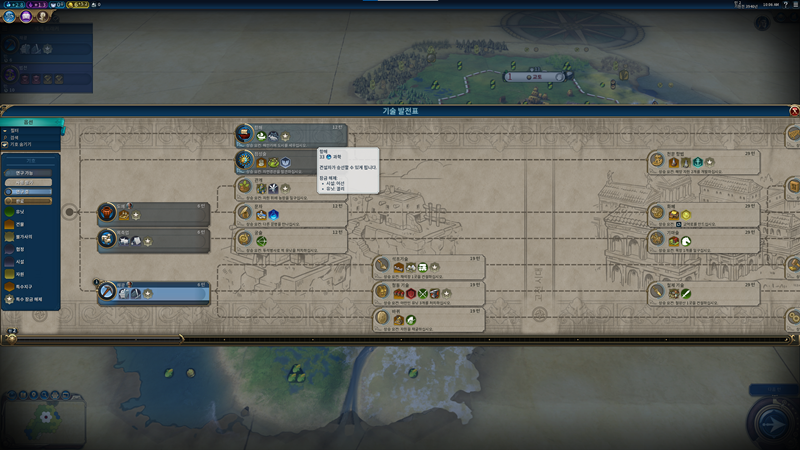Select the Wheel (바퀴) technology round icon
This screenshot has width=800, height=450.
[382, 318]
